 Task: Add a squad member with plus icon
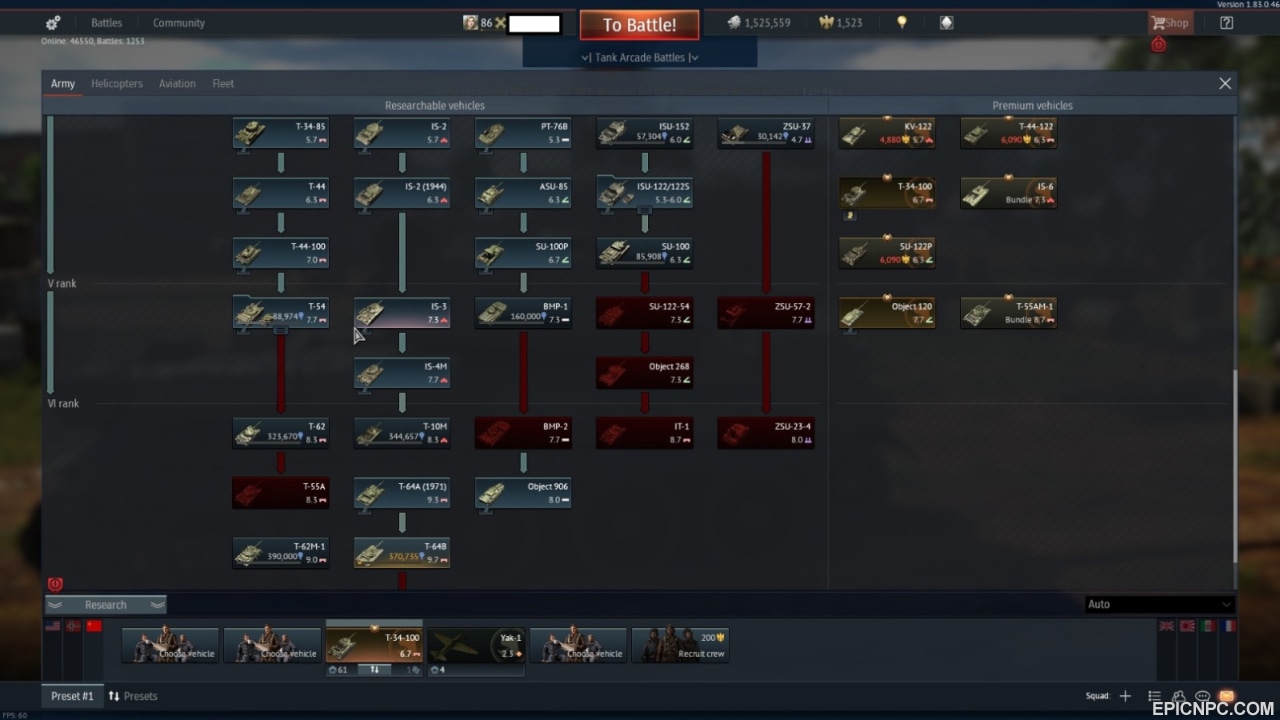[1125, 696]
